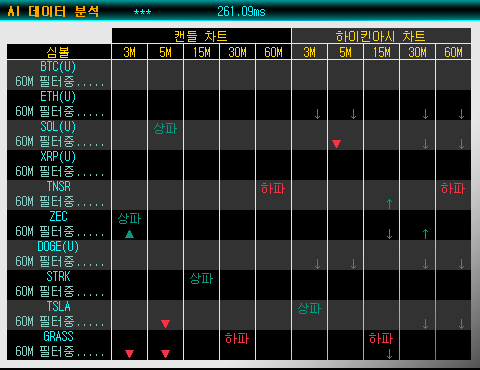Click 상파 in STRK candle 15M cell

201,278
